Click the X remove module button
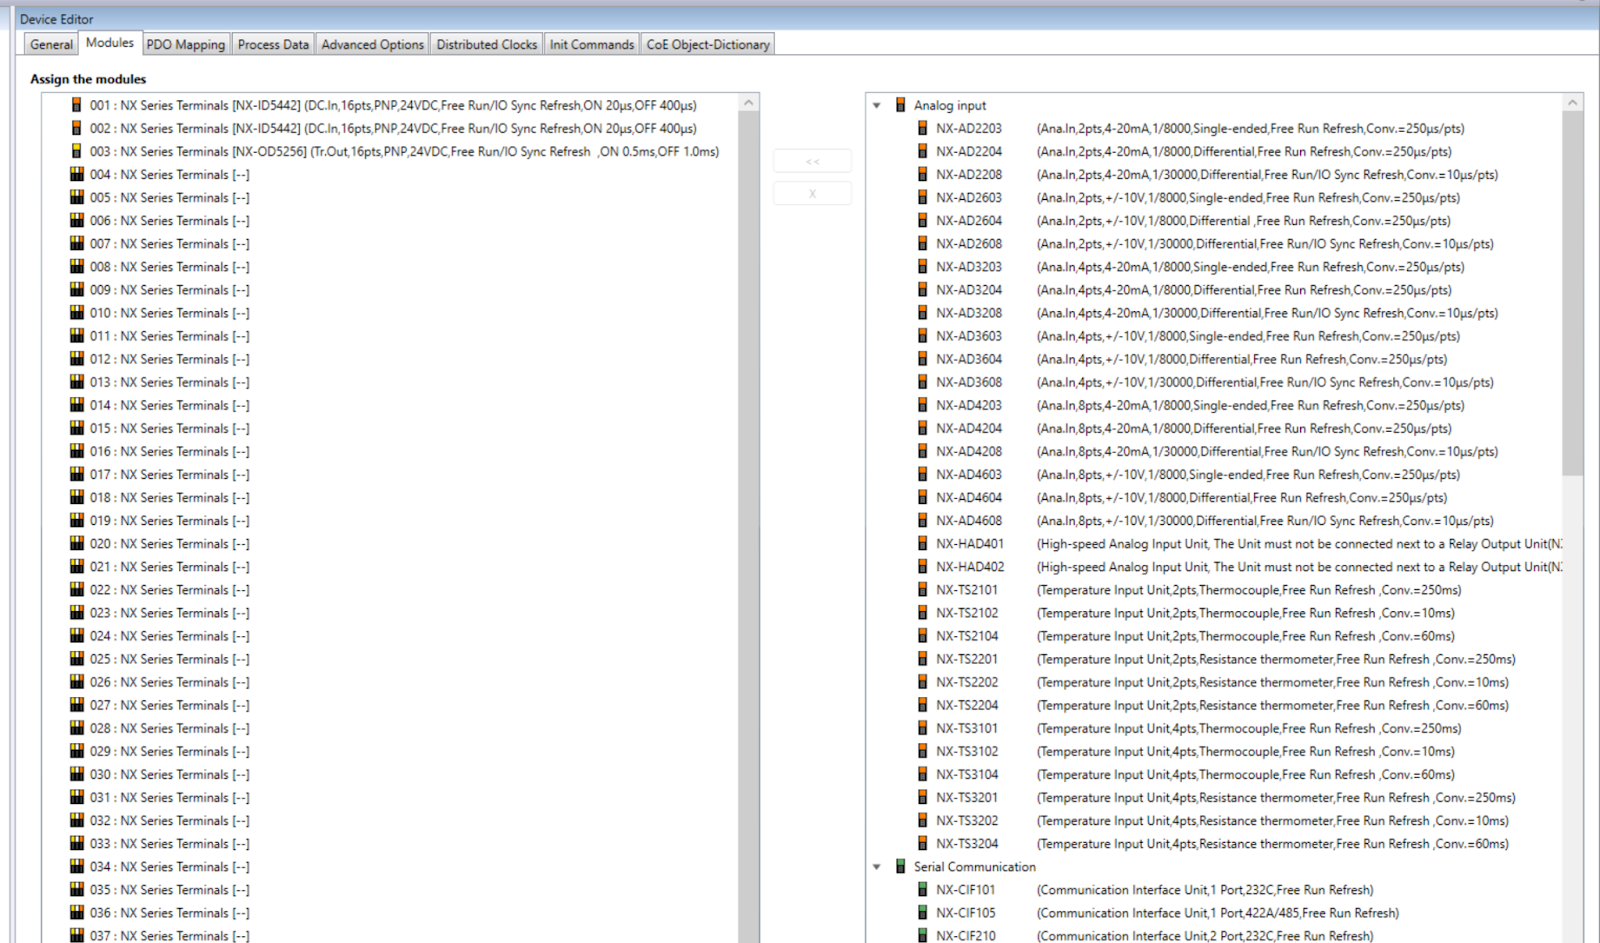This screenshot has height=943, width=1600. click(x=812, y=193)
